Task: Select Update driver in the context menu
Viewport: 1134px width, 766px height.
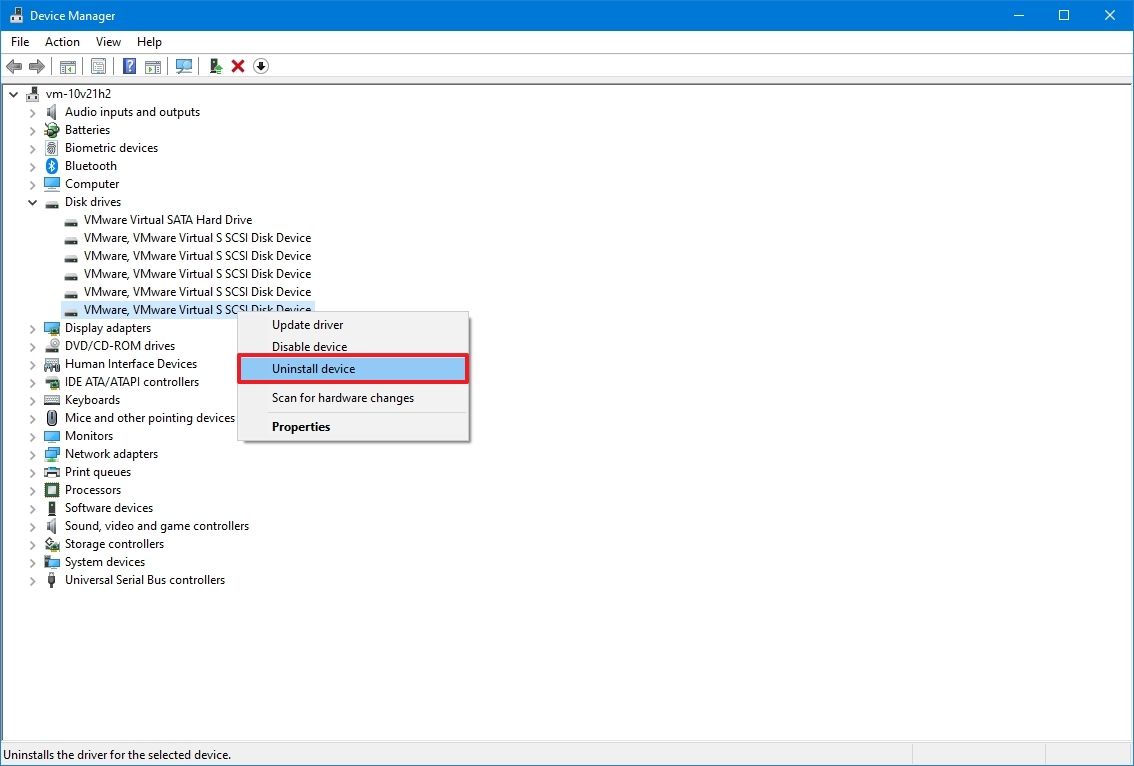Action: coord(307,324)
